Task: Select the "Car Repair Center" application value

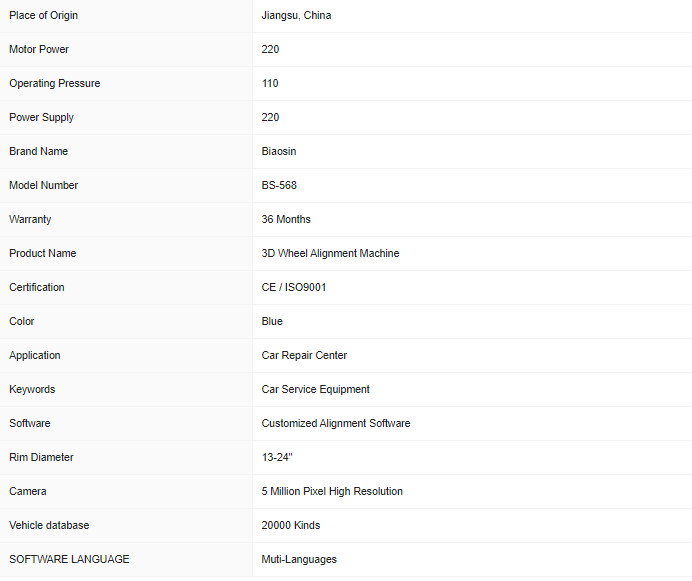Action: [x=304, y=355]
